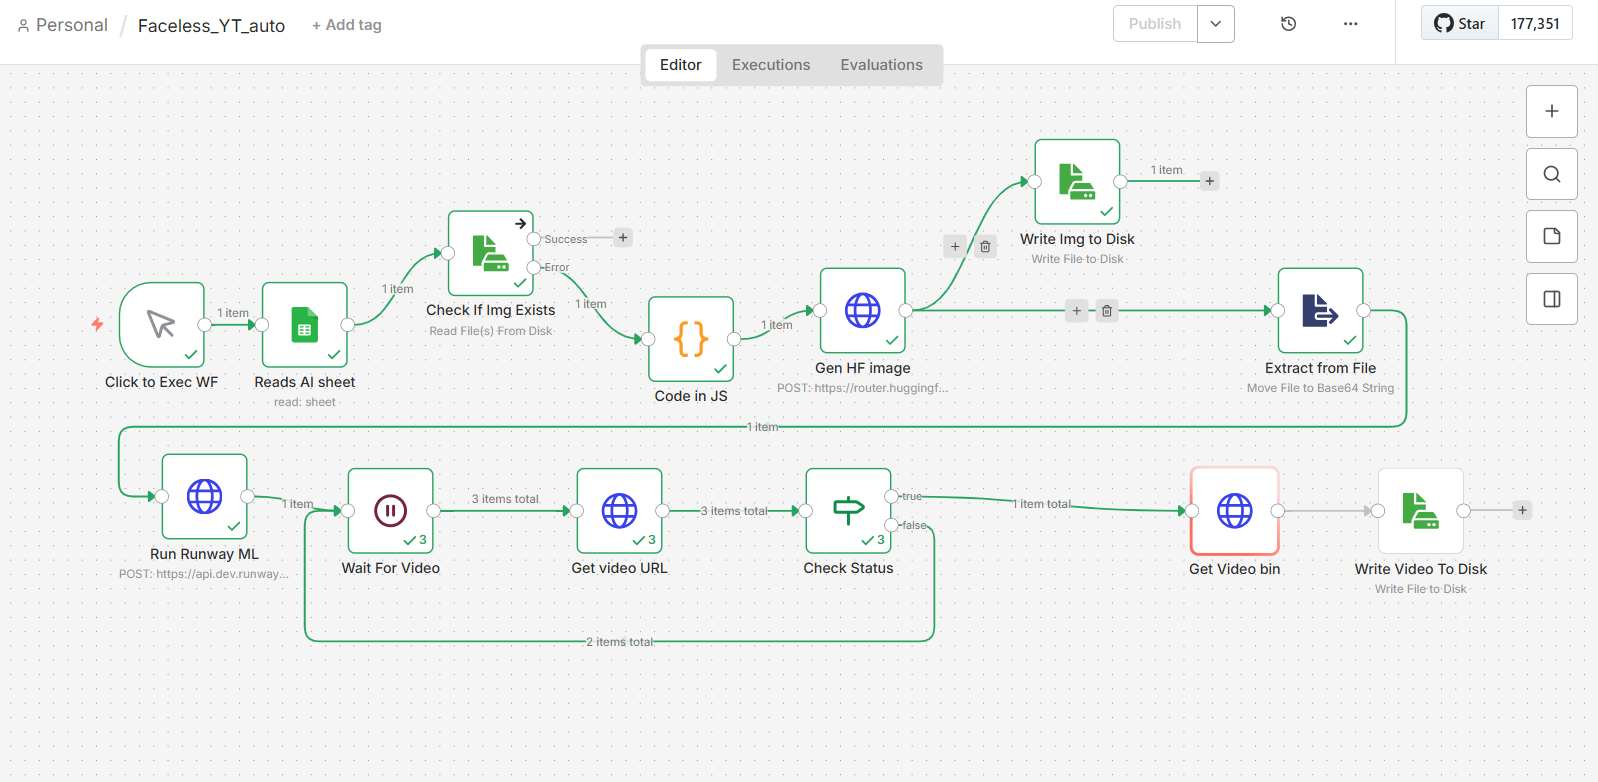
Task: Open the Get video URL node
Action: tap(620, 511)
